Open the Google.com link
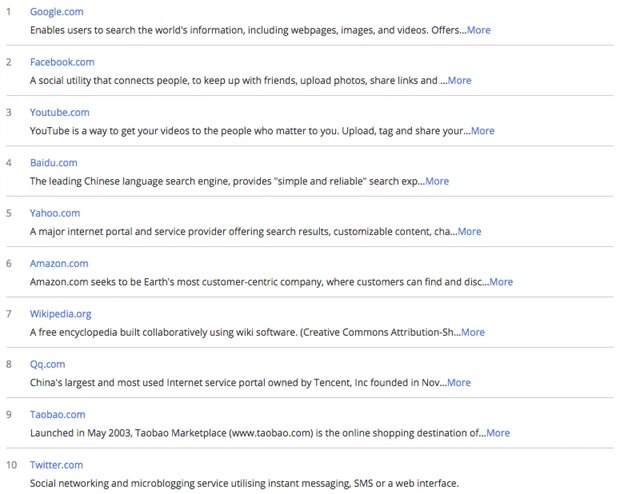 (x=57, y=11)
